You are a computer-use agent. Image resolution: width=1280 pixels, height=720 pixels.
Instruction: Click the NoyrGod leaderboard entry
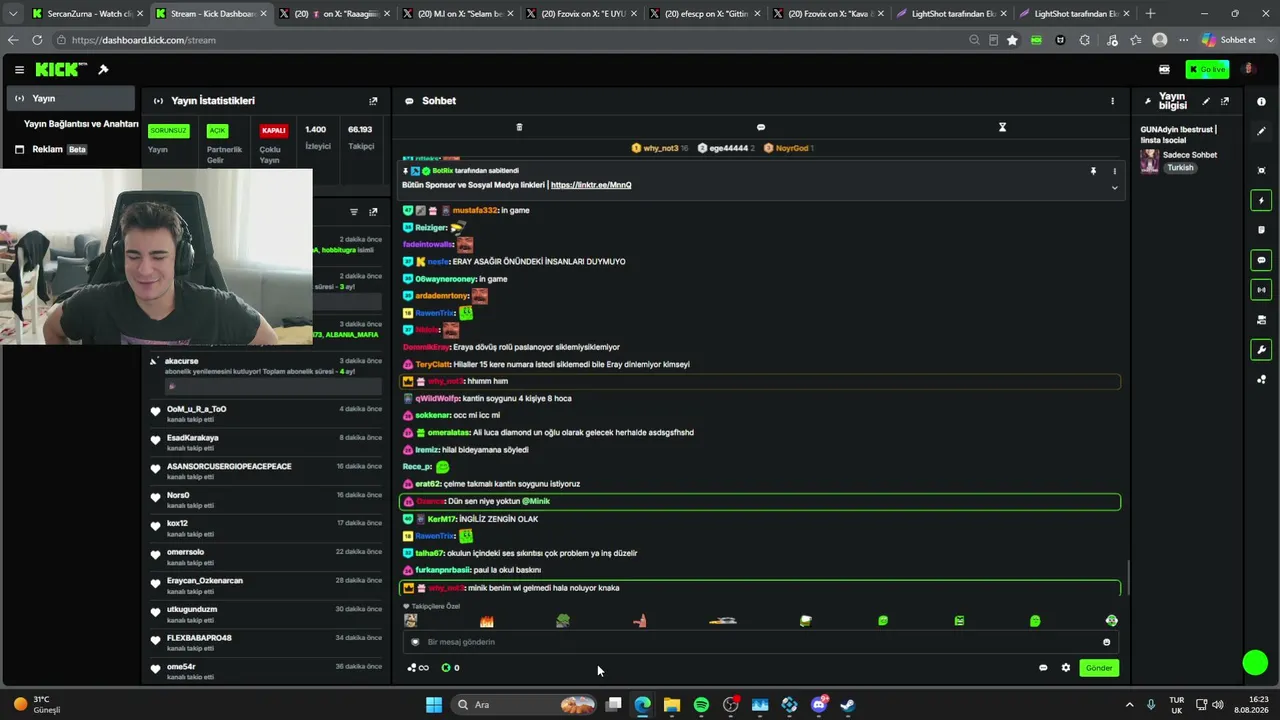pos(789,148)
